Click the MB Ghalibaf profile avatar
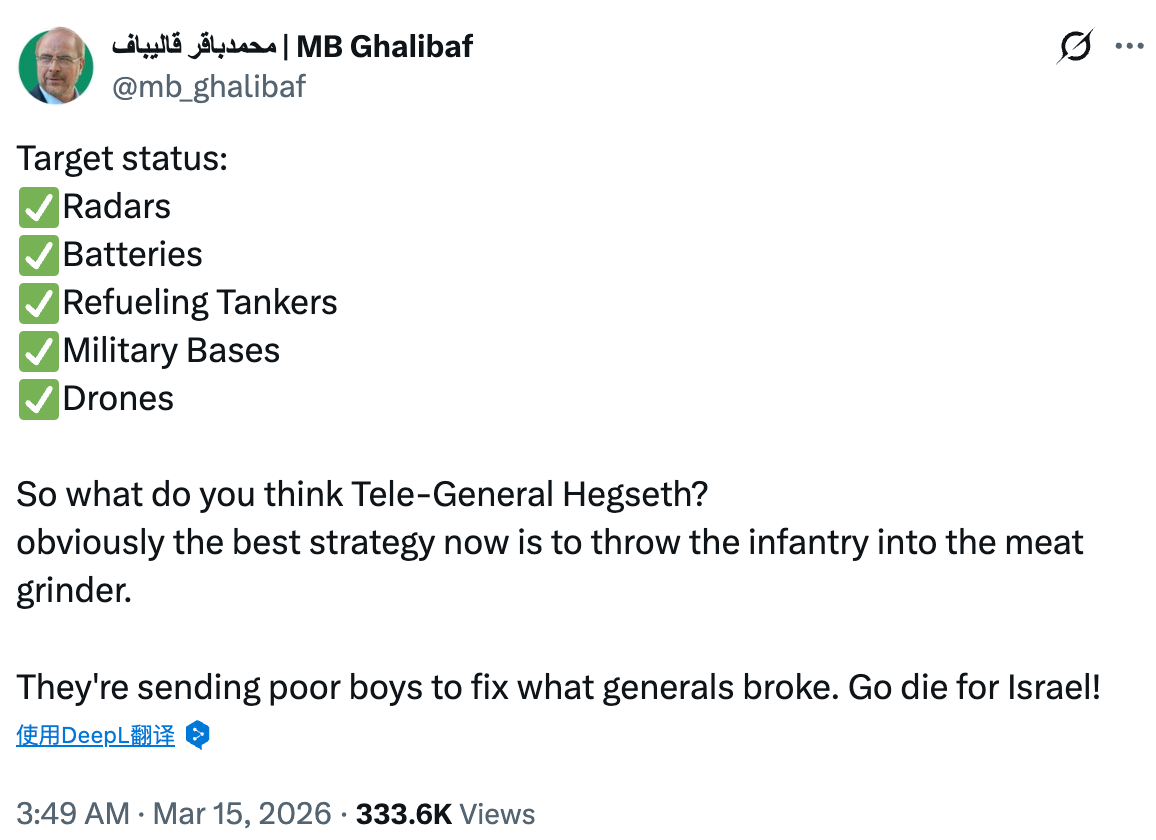The height and width of the screenshot is (840, 1156). coord(56,66)
